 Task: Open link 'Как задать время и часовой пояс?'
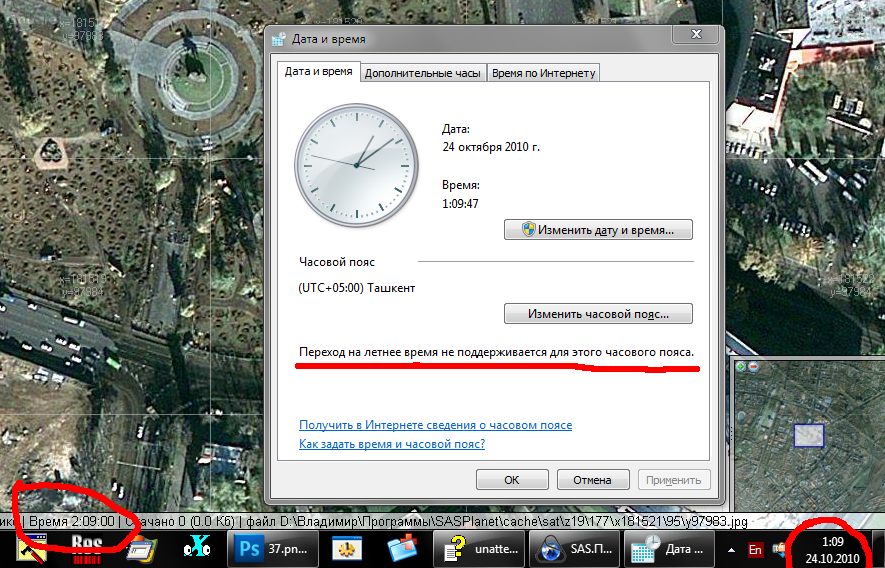click(x=392, y=444)
